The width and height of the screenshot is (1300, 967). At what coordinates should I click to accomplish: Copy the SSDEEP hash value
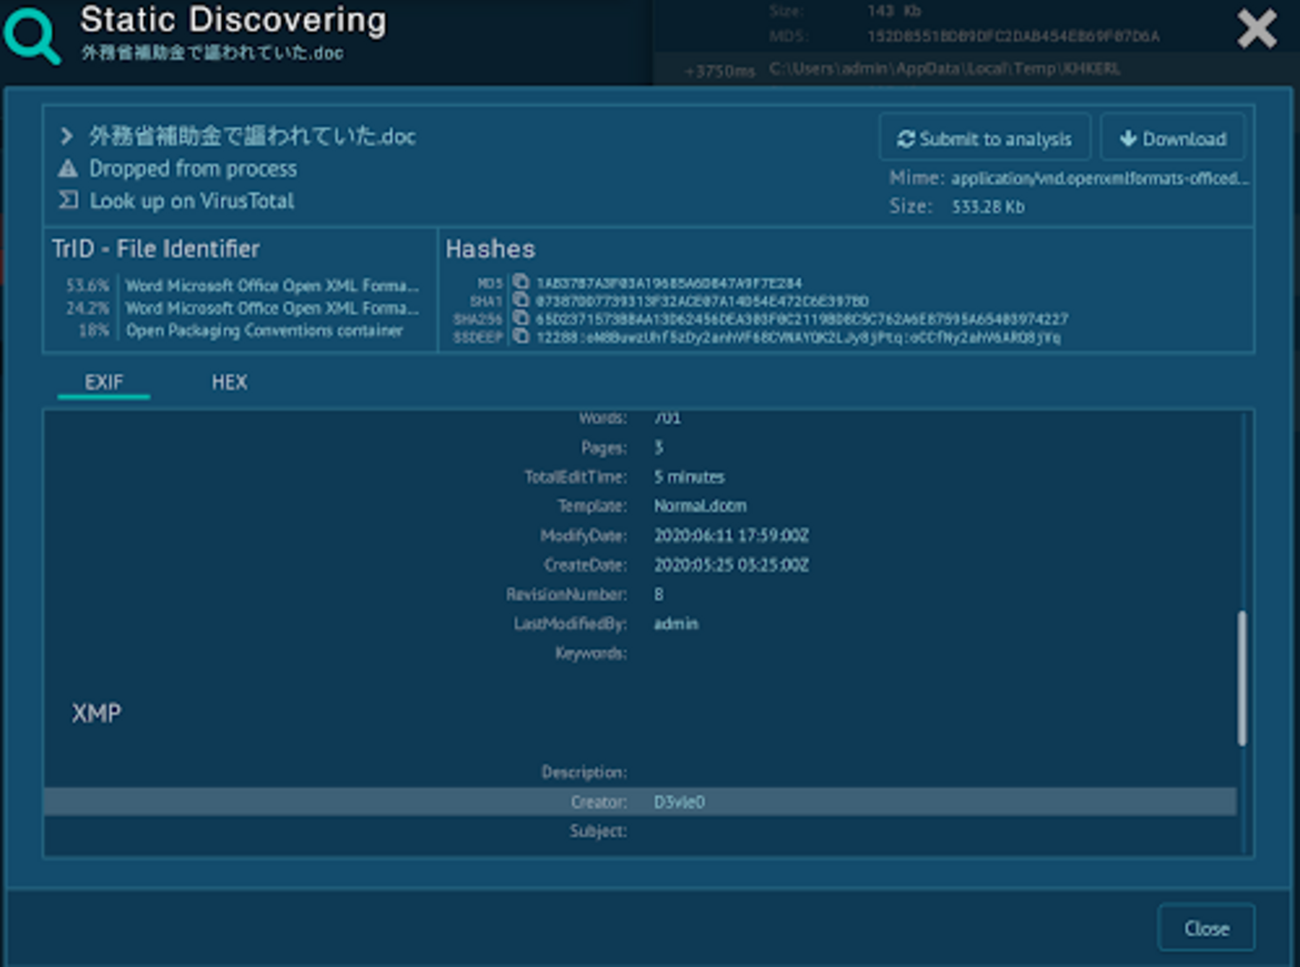pyautogui.click(x=520, y=336)
